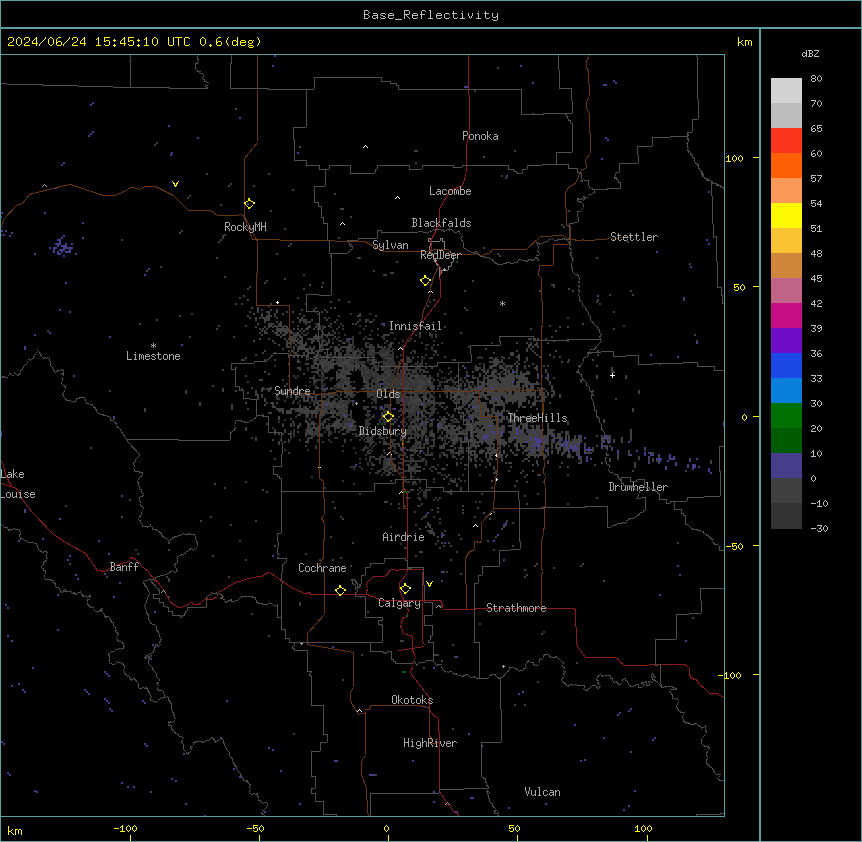862x842 pixels.
Task: Click the yellow diamond marker beside RockyMH
Action: coord(250,204)
